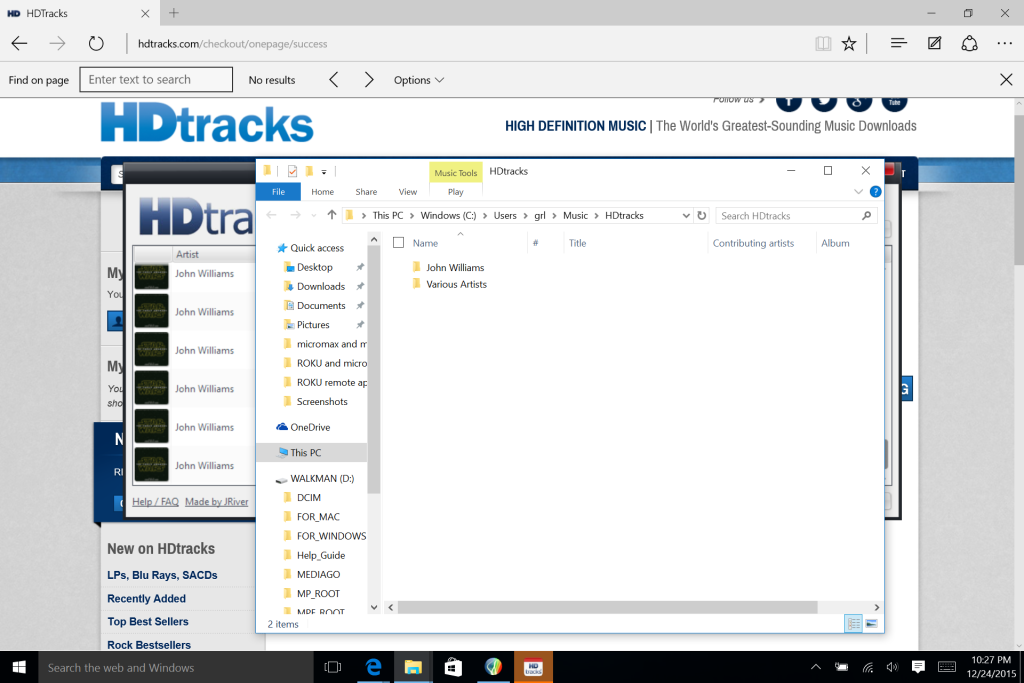The width and height of the screenshot is (1024, 683).
Task: Switch to large thumbnails view icon
Action: click(x=871, y=624)
